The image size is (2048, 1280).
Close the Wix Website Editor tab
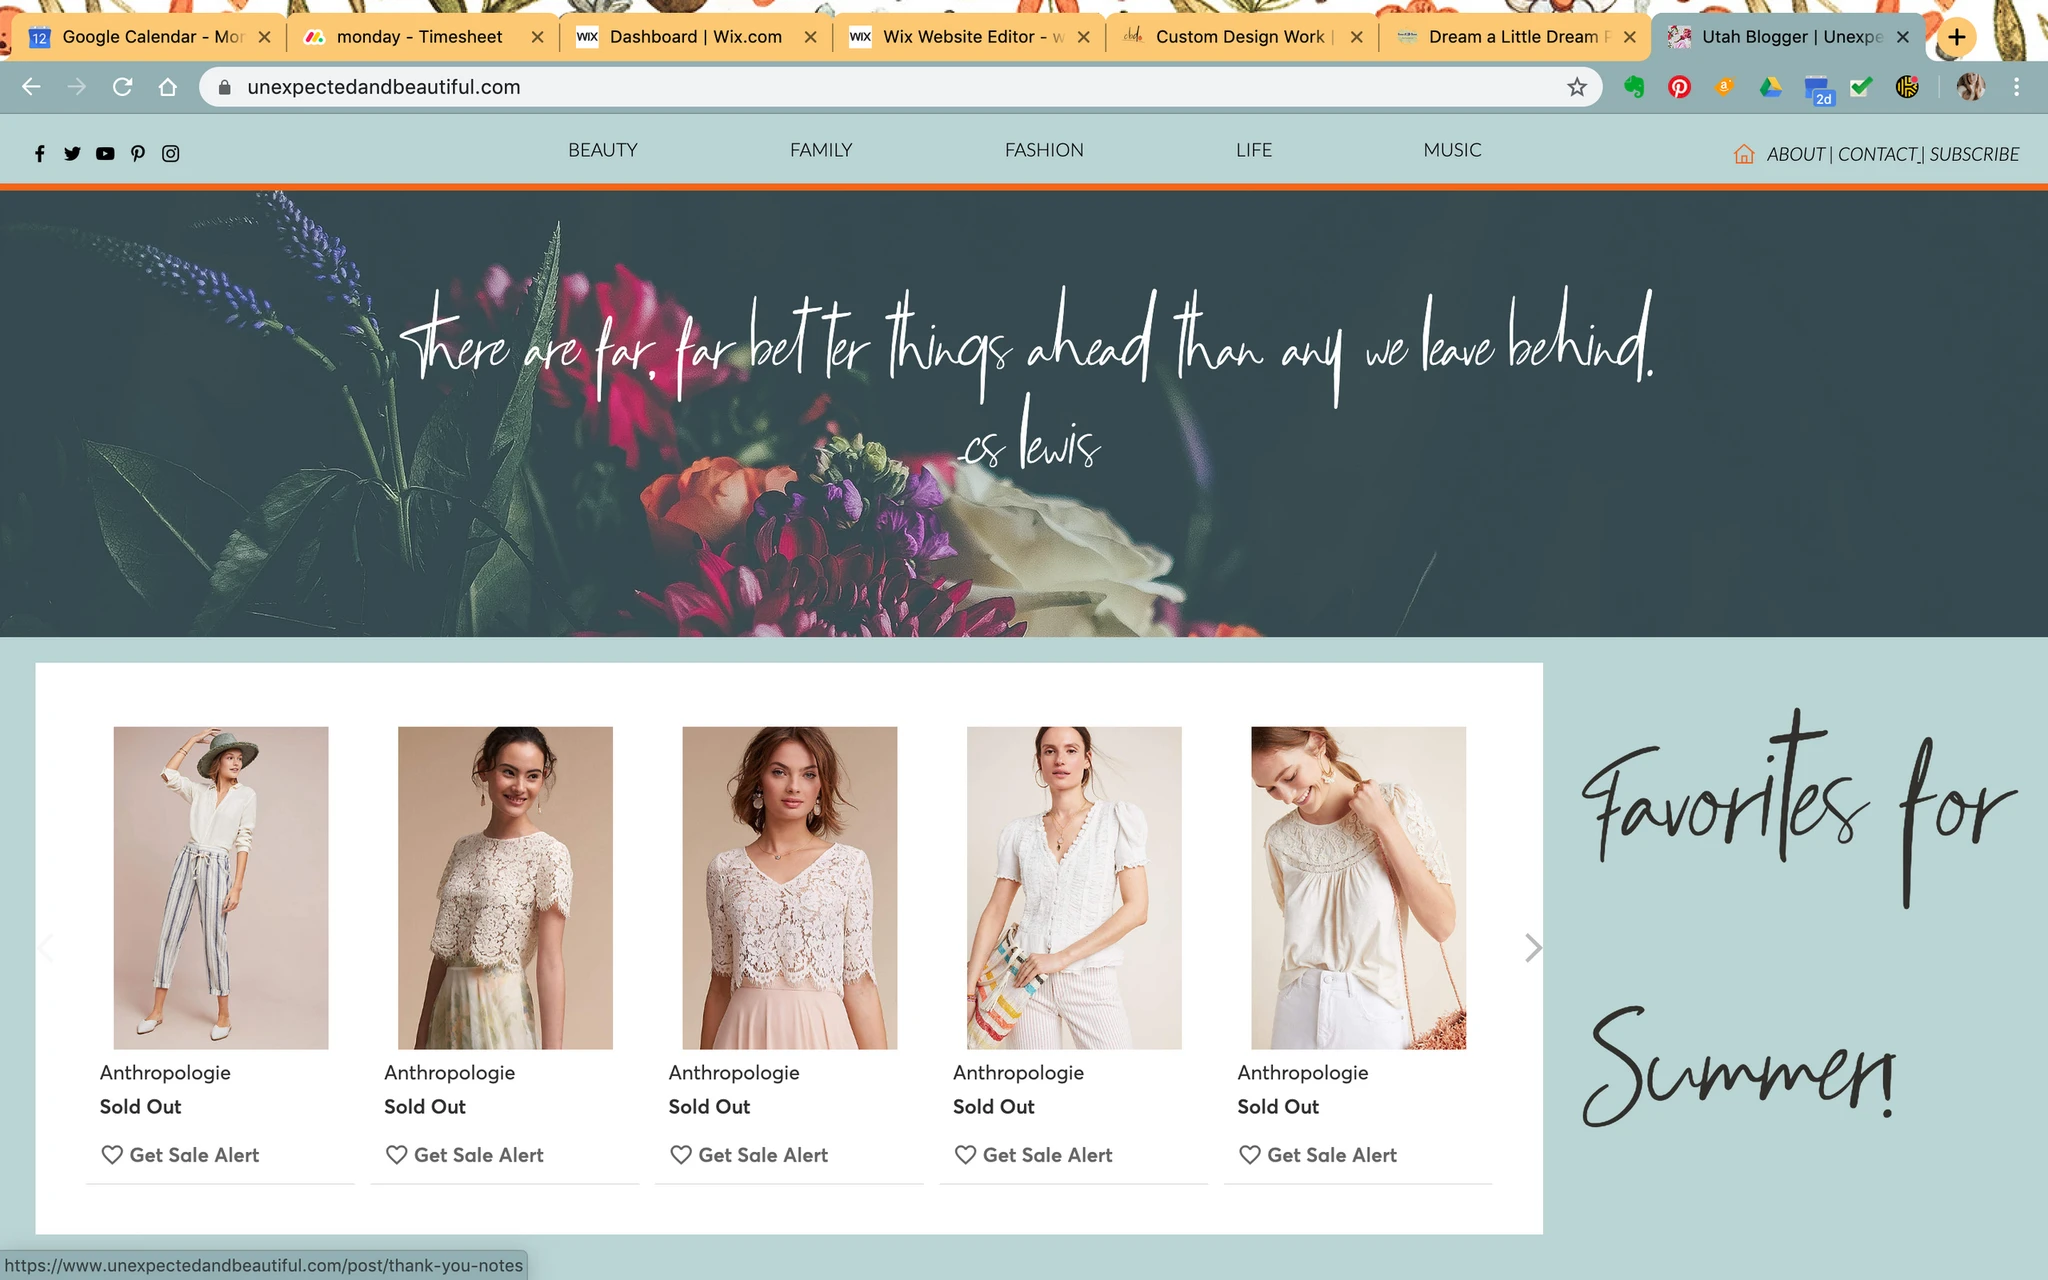pos(1083,37)
